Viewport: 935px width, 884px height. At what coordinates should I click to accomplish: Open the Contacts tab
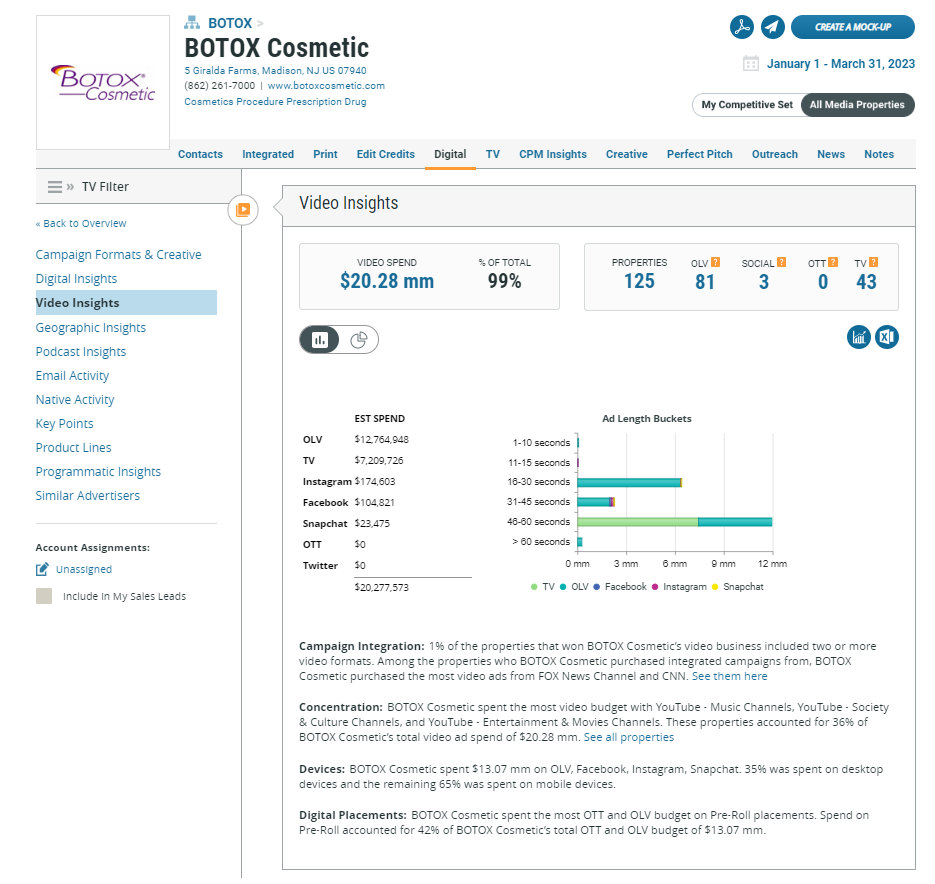[x=200, y=154]
